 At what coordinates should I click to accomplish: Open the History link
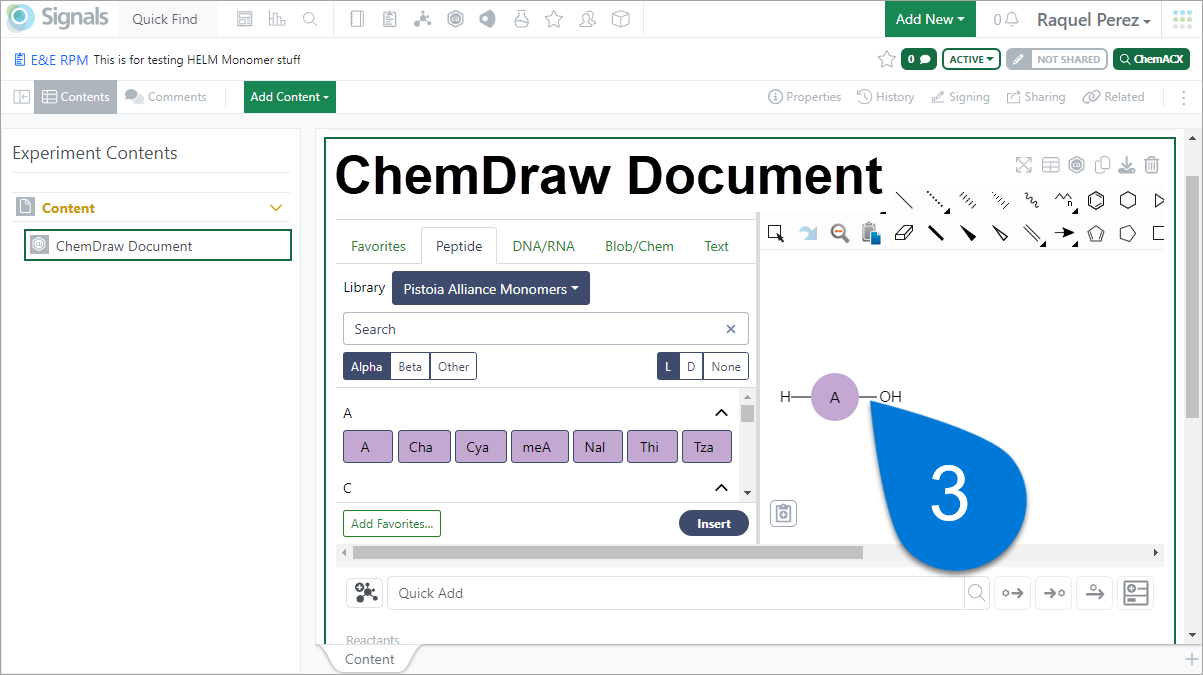point(885,97)
